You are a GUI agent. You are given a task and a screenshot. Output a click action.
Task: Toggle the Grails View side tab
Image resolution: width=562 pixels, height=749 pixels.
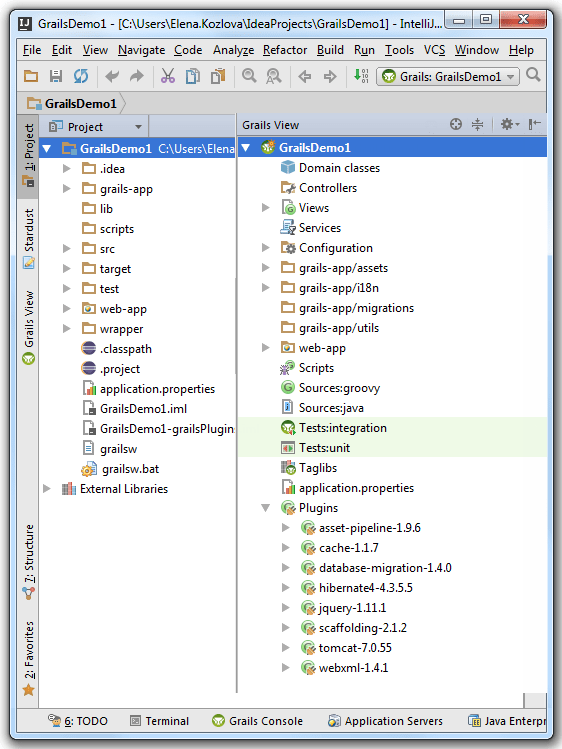(x=29, y=328)
